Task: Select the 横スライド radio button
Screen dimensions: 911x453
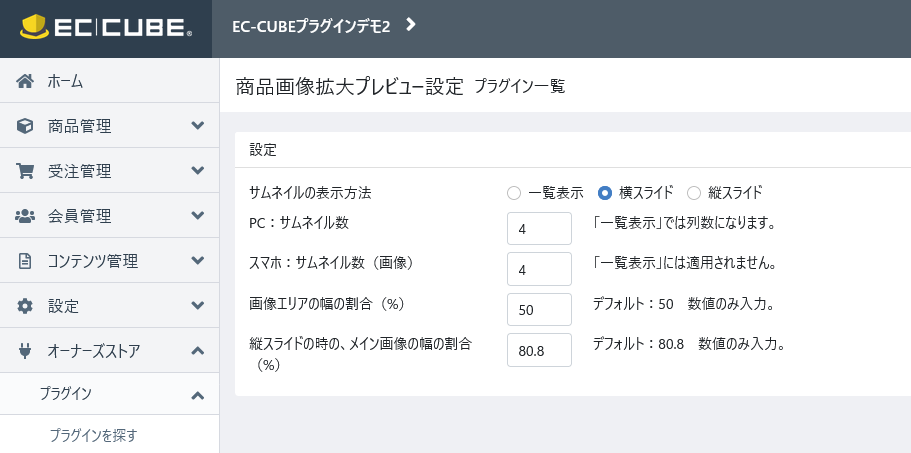Action: pos(605,193)
